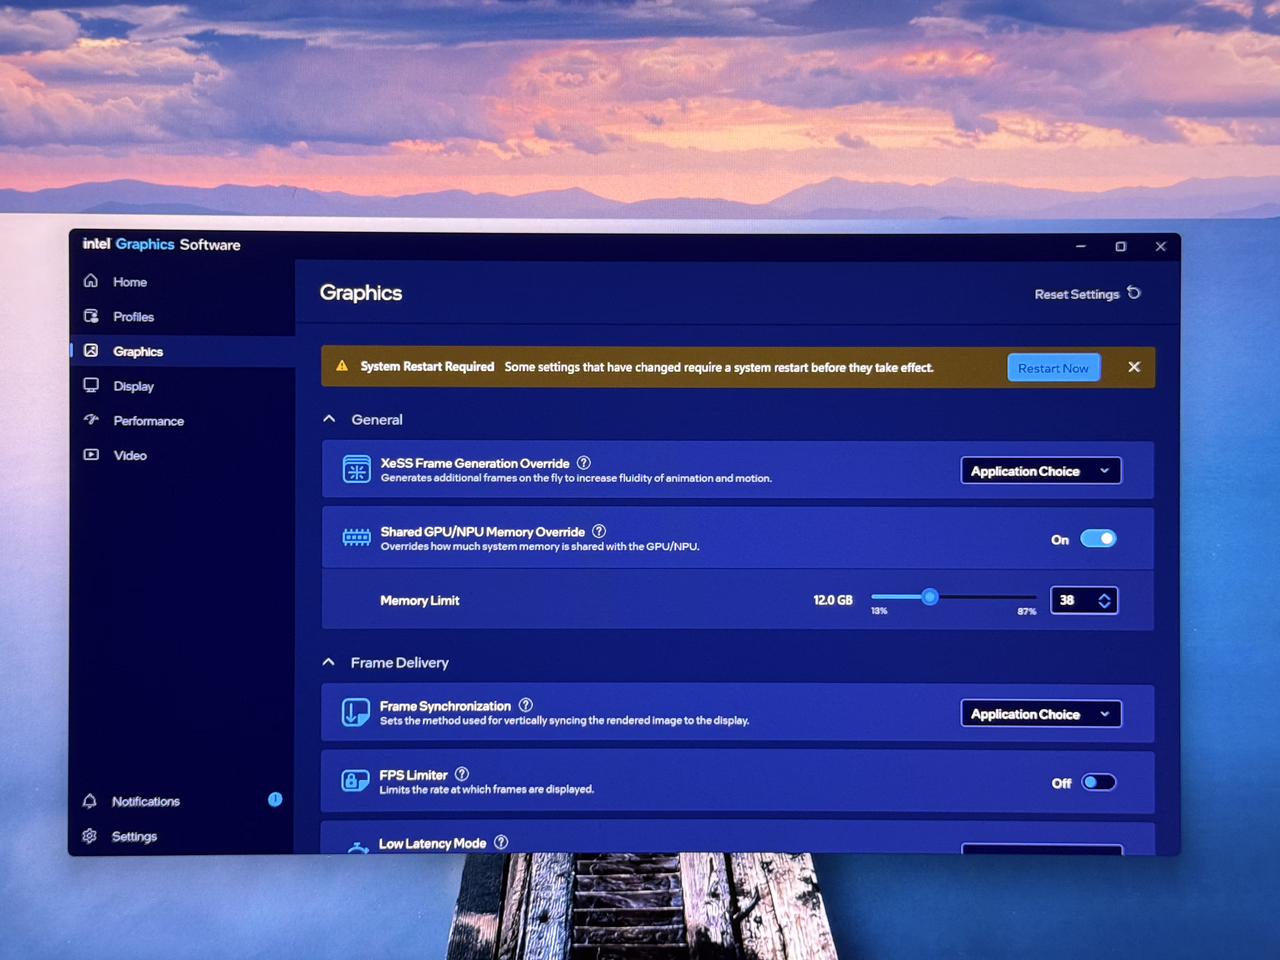Click the XeSS Frame Generation snowflake icon
This screenshot has width=1280, height=960.
(x=357, y=469)
